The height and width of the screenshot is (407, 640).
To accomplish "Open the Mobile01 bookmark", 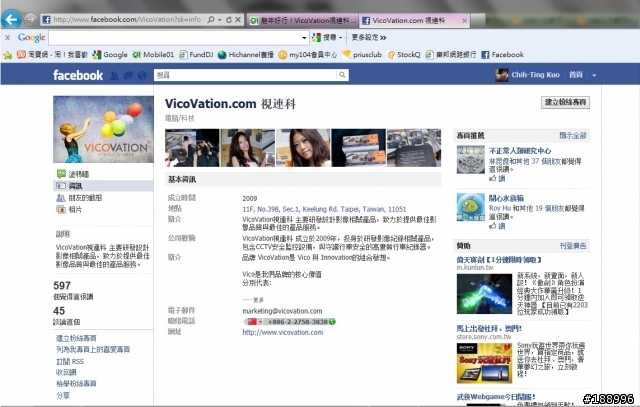I will point(153,55).
